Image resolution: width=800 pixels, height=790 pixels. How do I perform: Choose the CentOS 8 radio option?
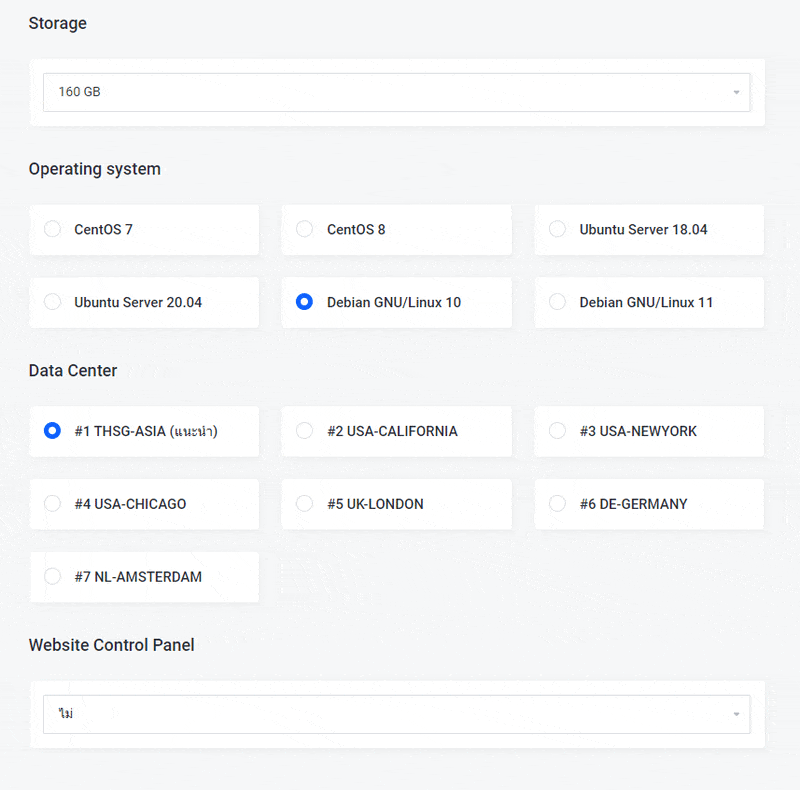pos(305,229)
